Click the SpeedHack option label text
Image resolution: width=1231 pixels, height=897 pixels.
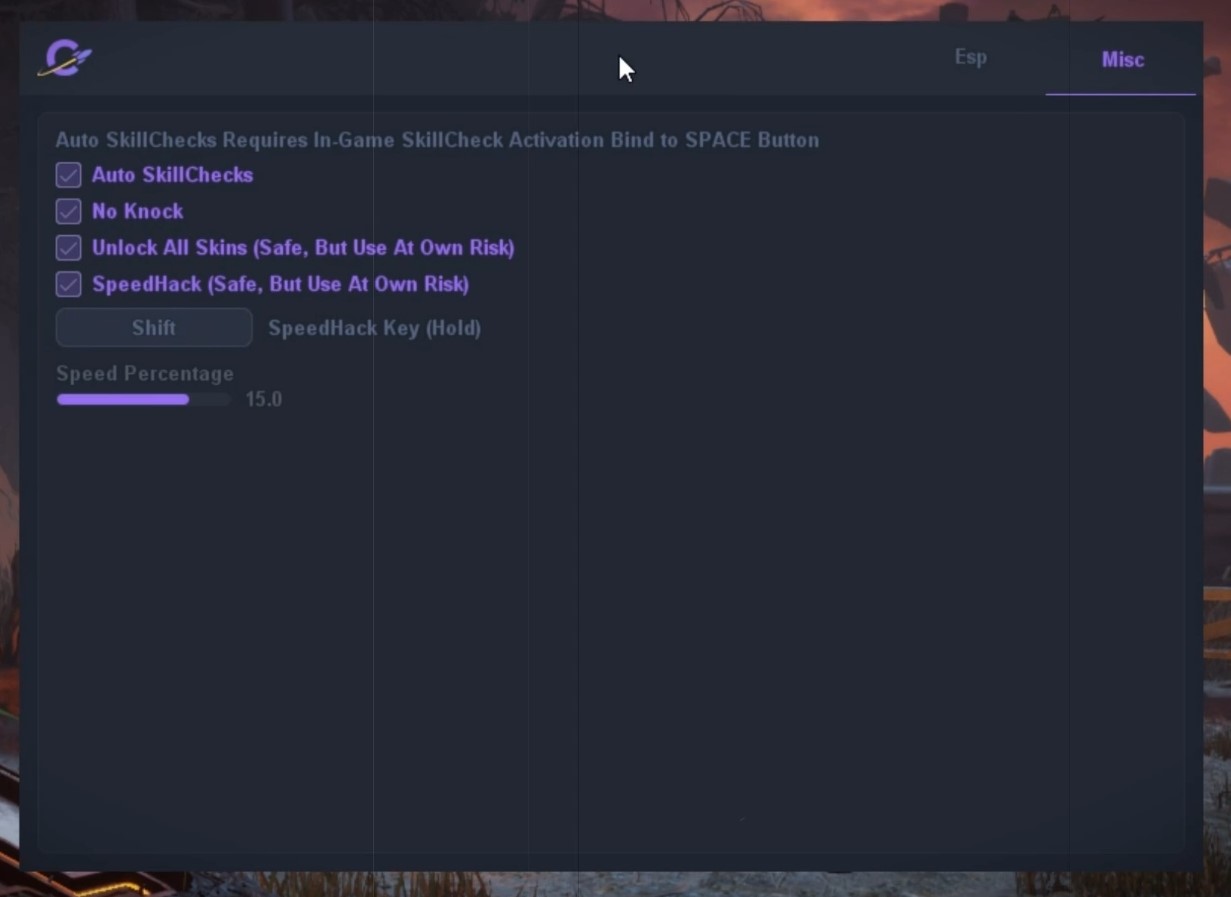click(280, 284)
